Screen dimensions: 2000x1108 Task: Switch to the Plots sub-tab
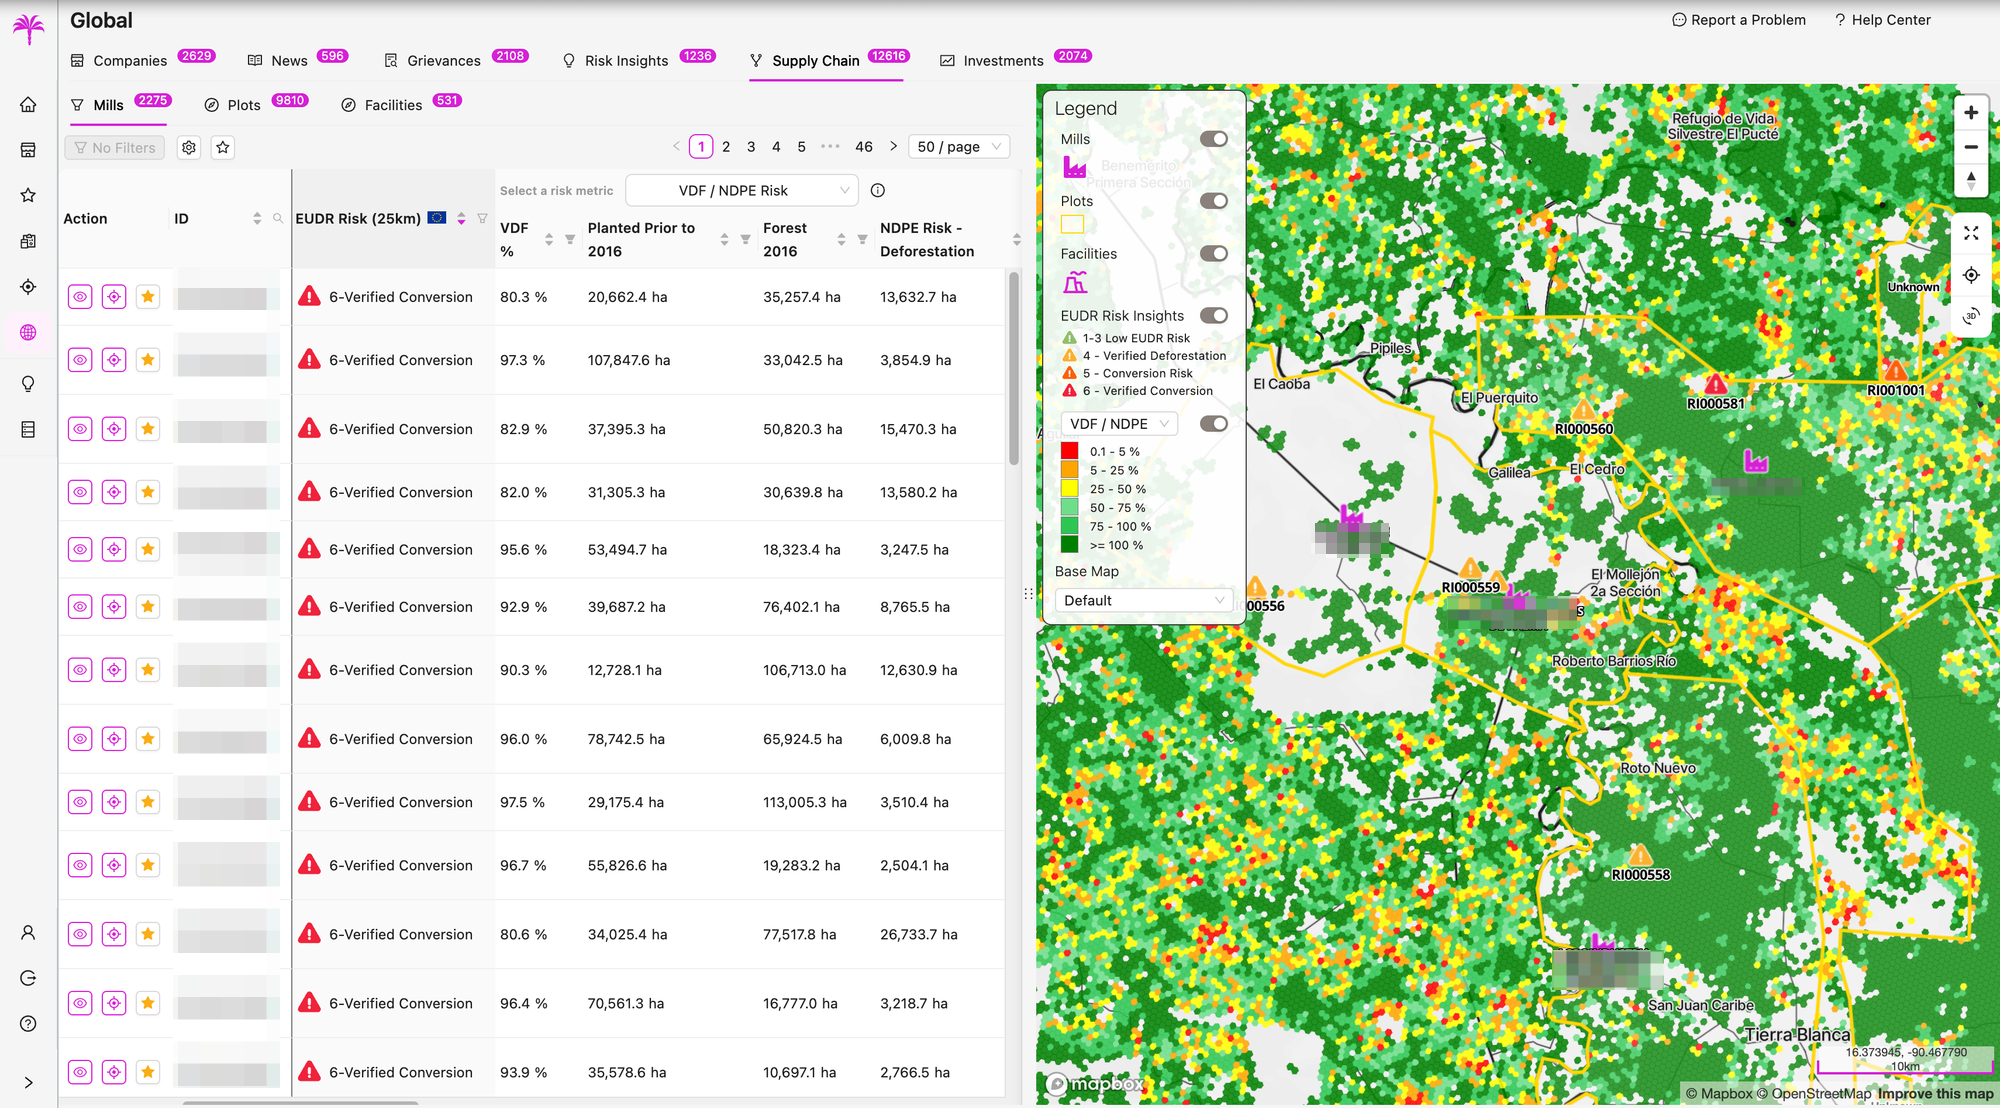[244, 105]
